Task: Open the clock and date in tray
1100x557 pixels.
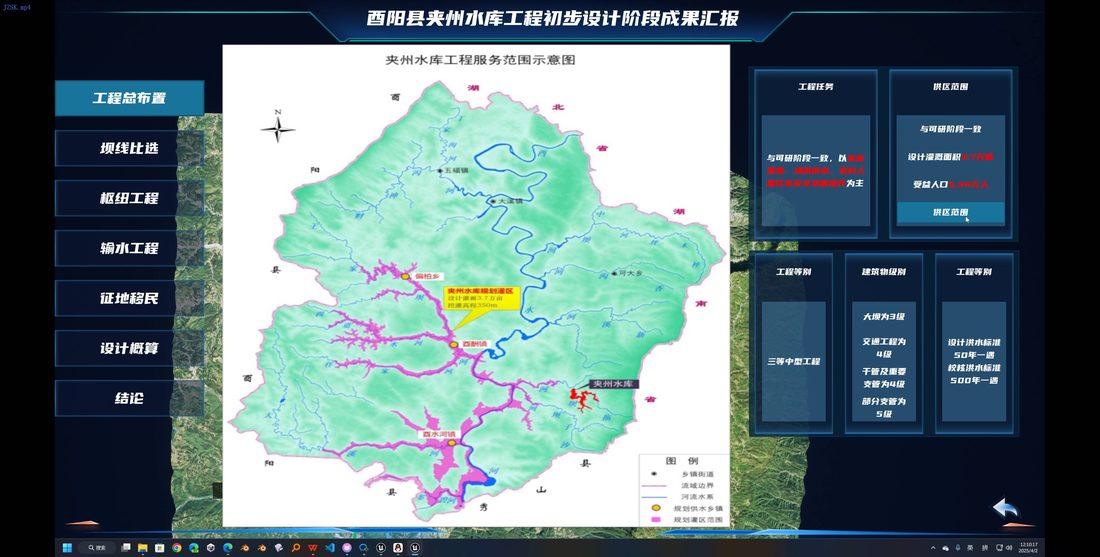Action: 1028,548
